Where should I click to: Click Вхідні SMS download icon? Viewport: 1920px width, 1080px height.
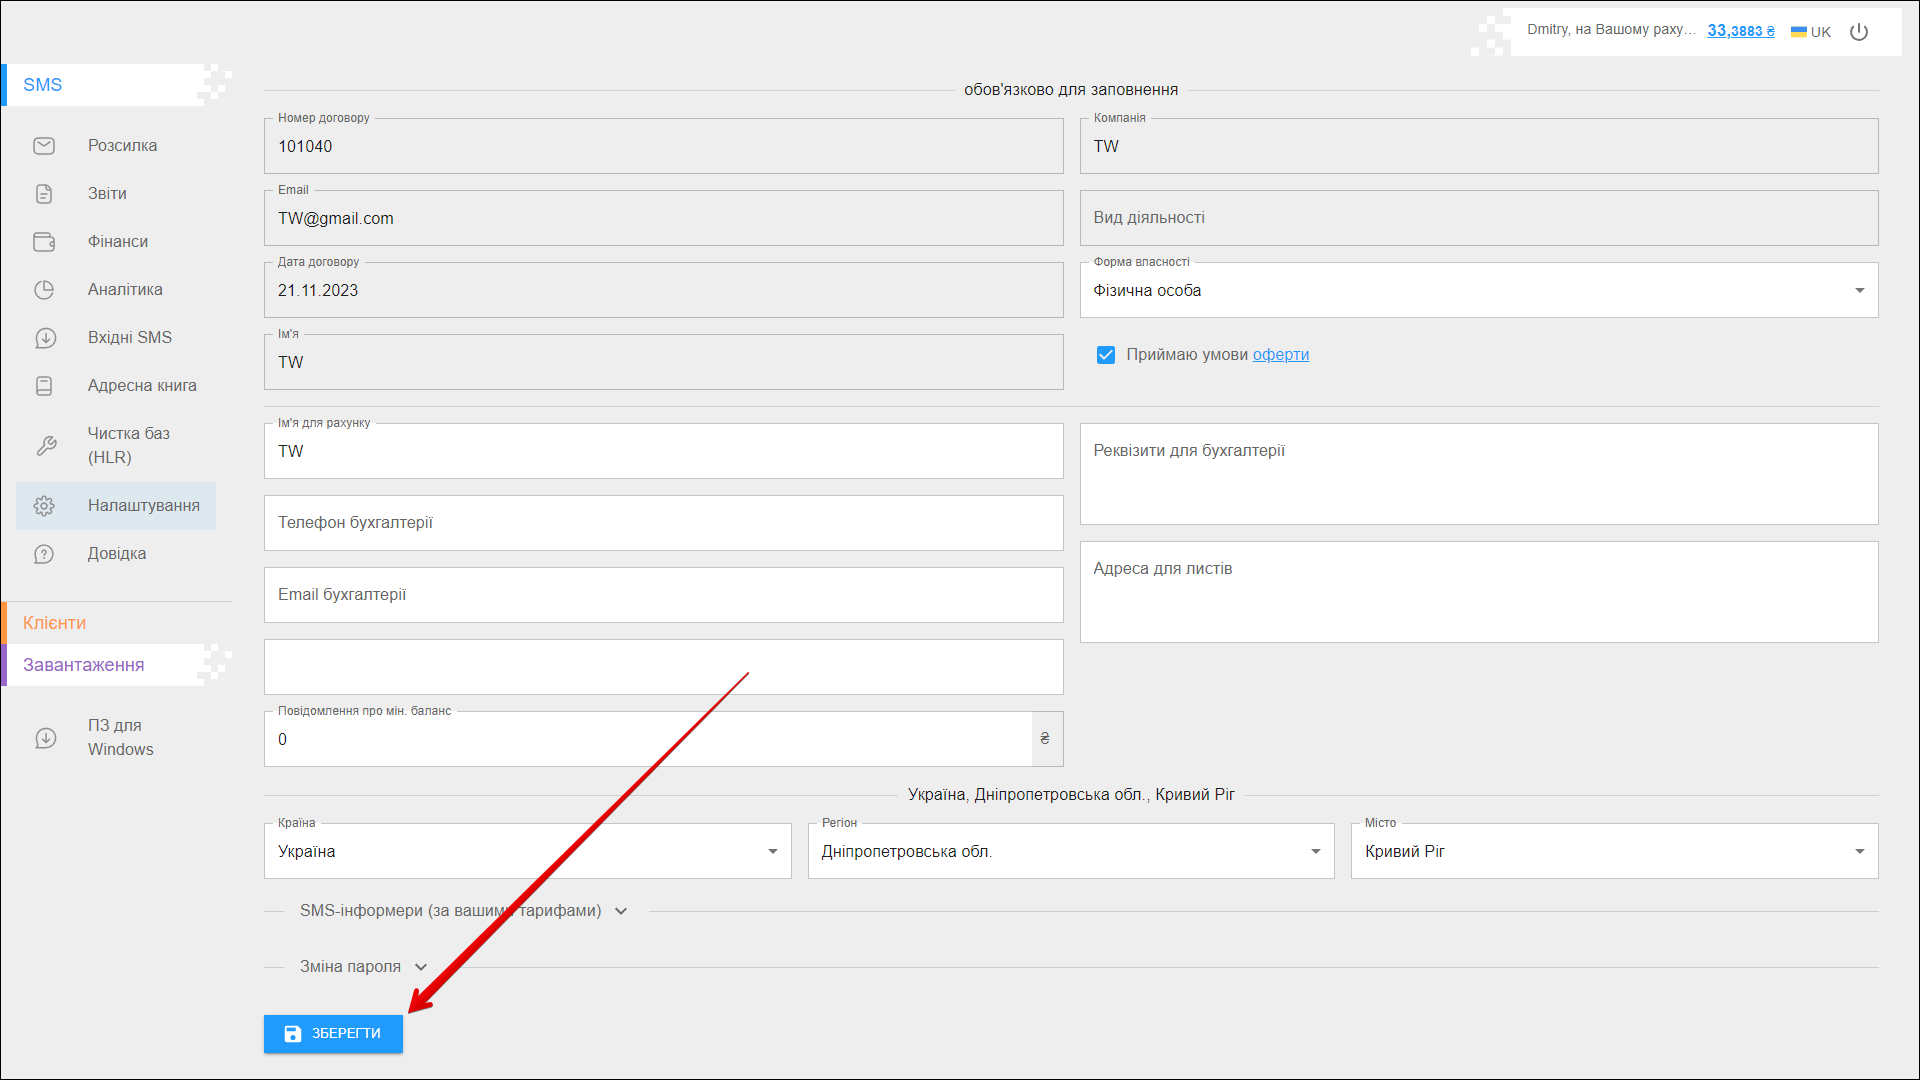click(x=44, y=338)
